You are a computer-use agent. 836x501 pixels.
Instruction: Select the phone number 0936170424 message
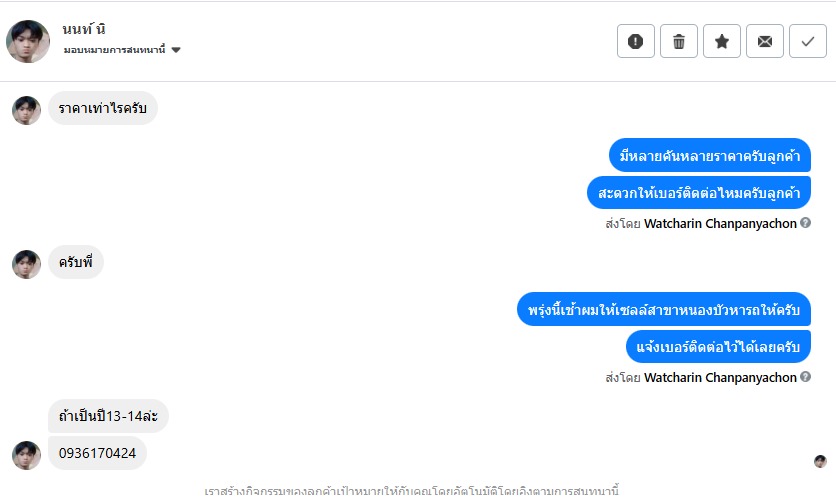pos(97,453)
